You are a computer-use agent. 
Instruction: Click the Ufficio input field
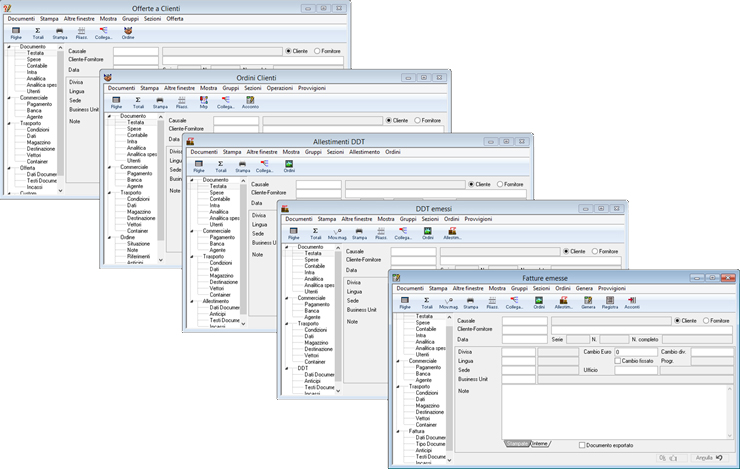click(636, 370)
